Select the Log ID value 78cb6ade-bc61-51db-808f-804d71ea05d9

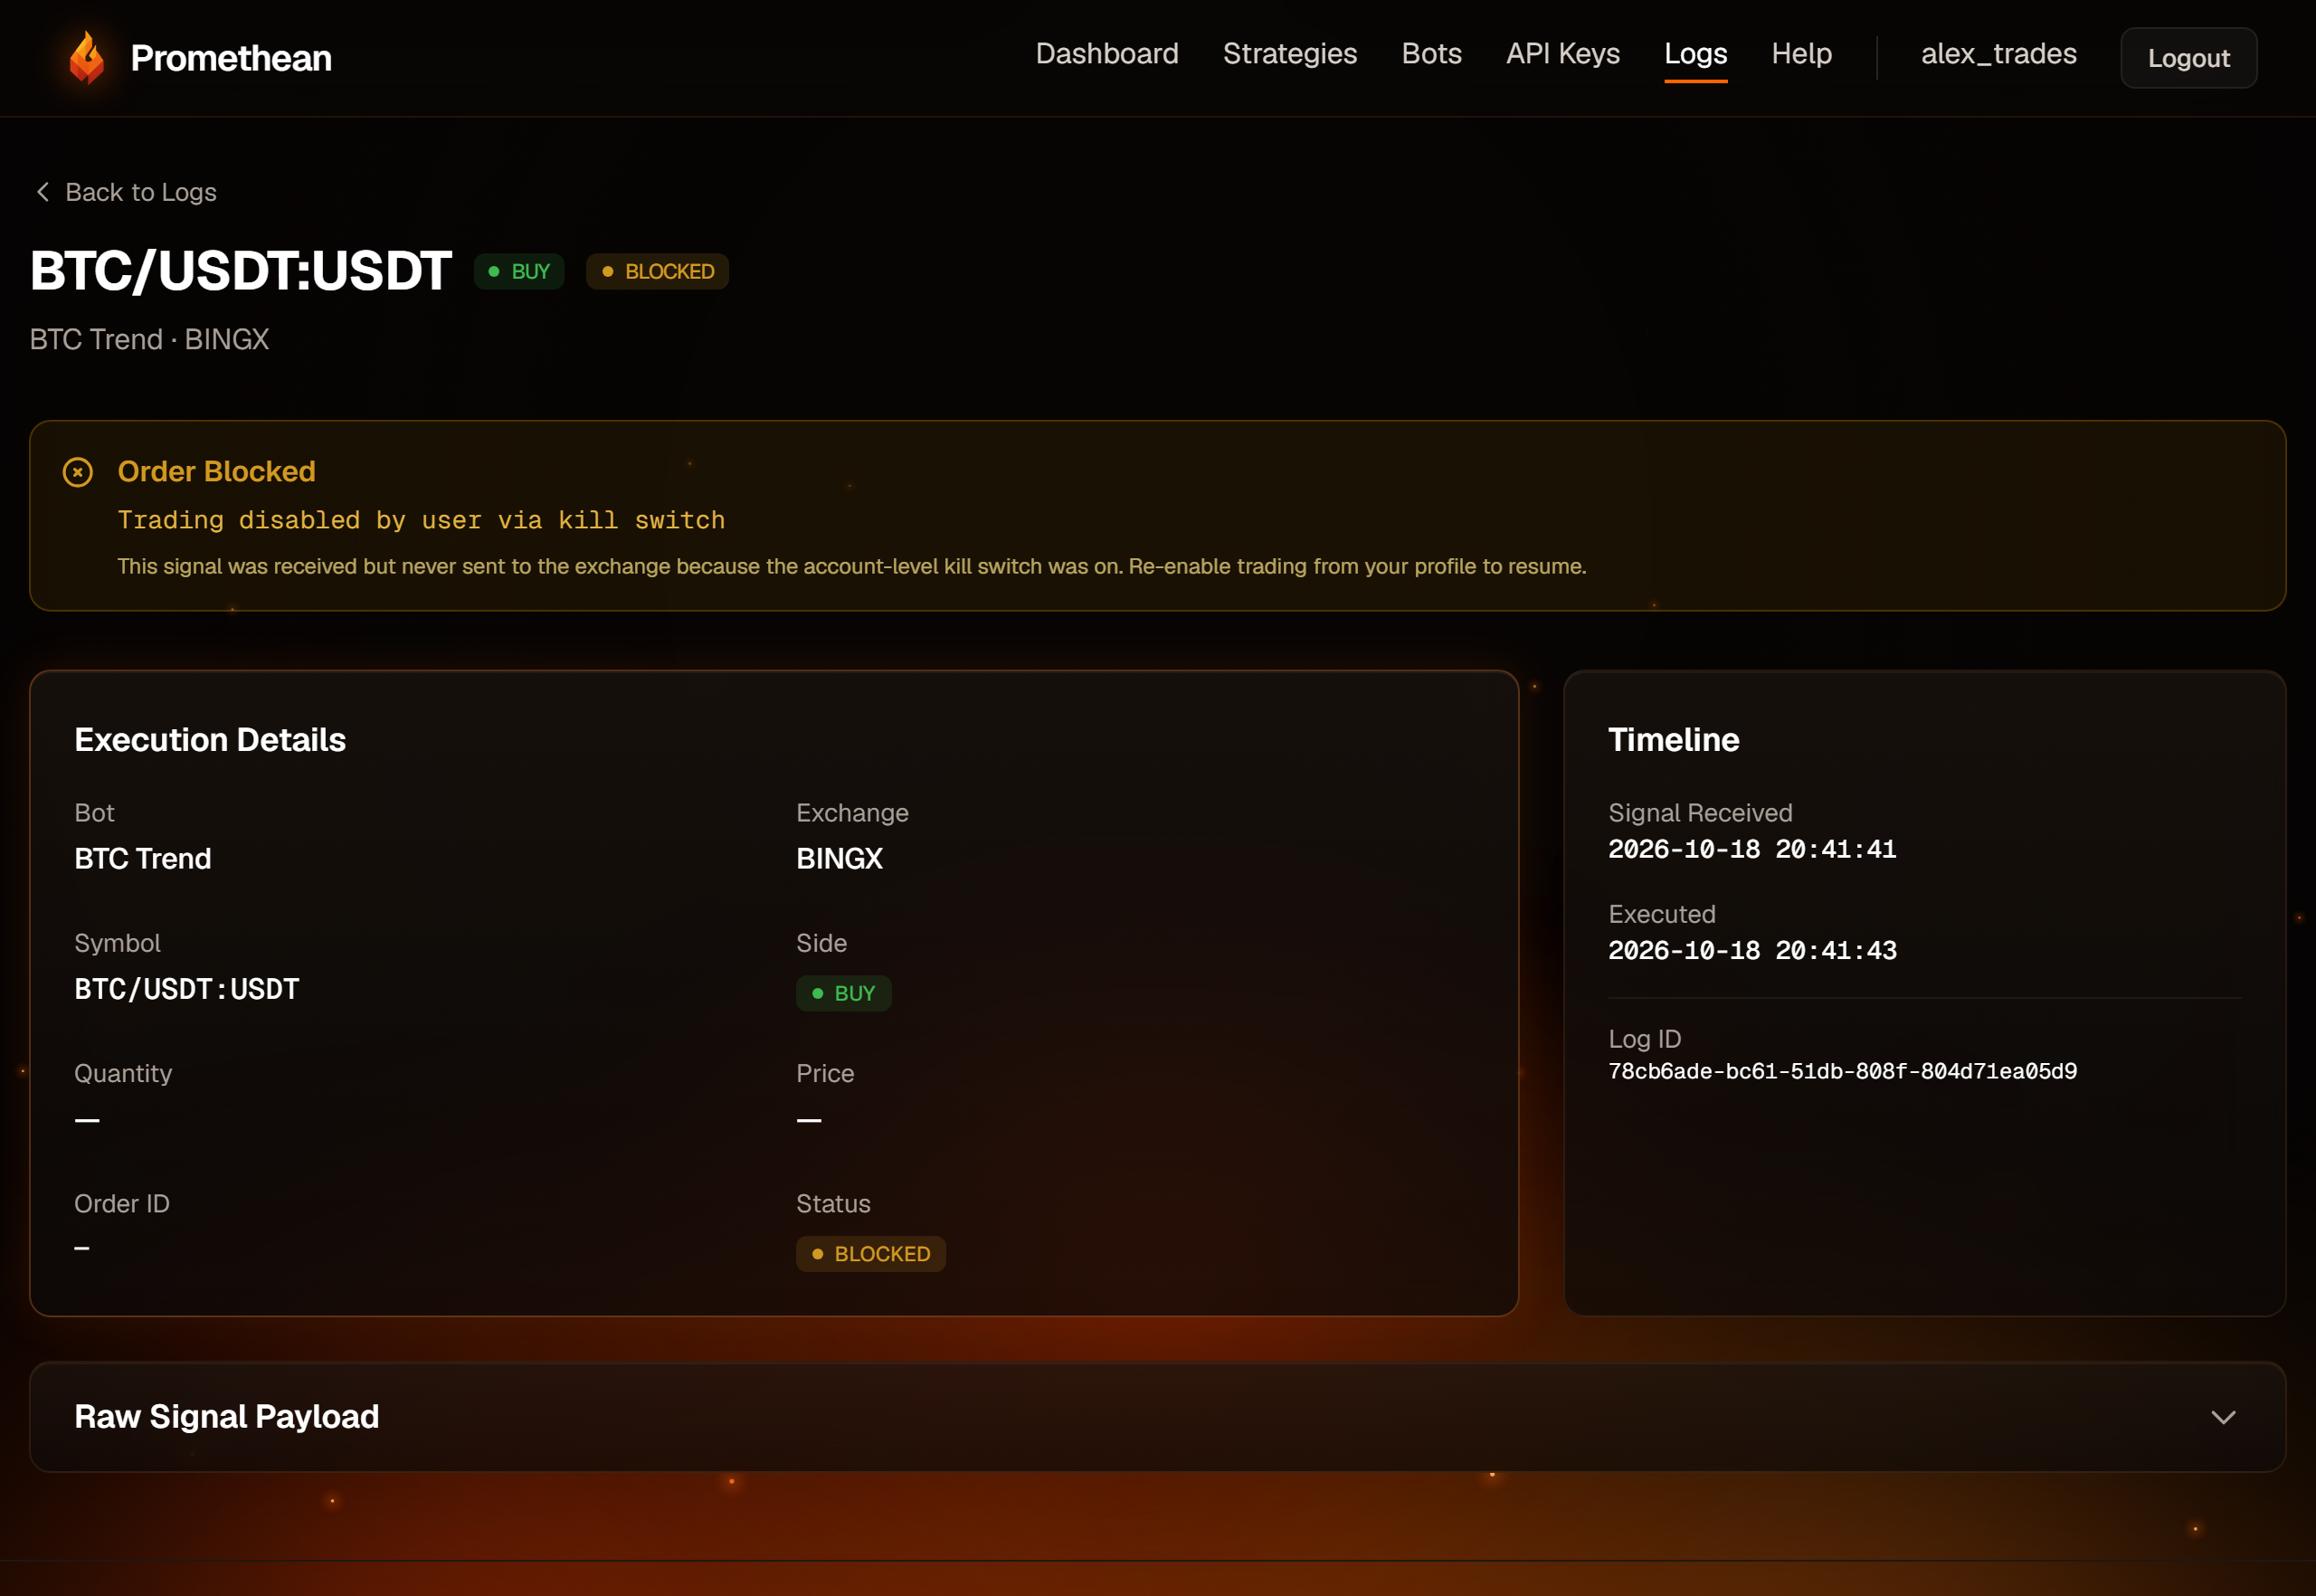(1842, 1072)
